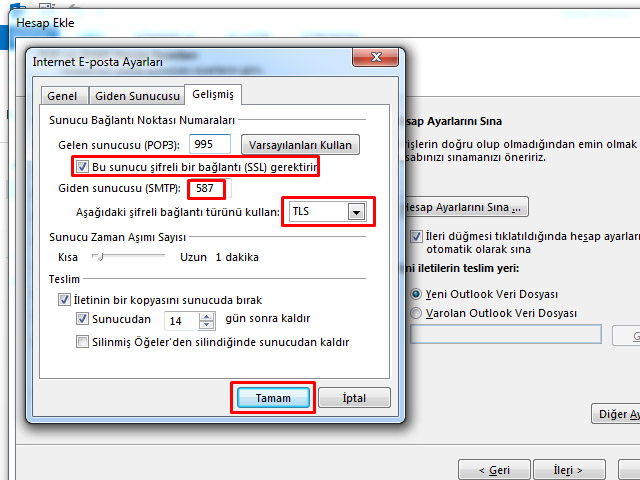Screen dimensions: 640x480
Task: Select the Gelişmiş tab
Action: [x=213, y=95]
